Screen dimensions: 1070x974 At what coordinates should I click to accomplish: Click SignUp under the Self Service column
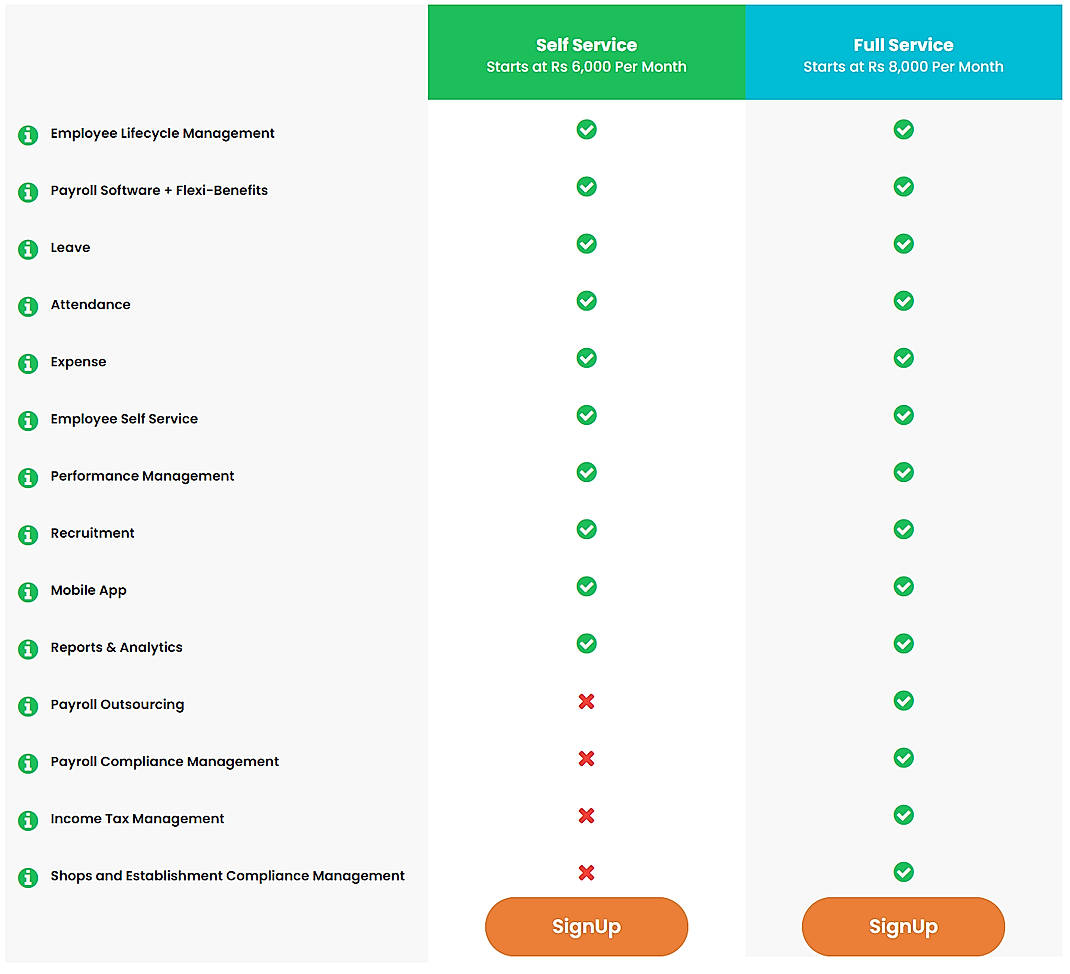pos(586,926)
